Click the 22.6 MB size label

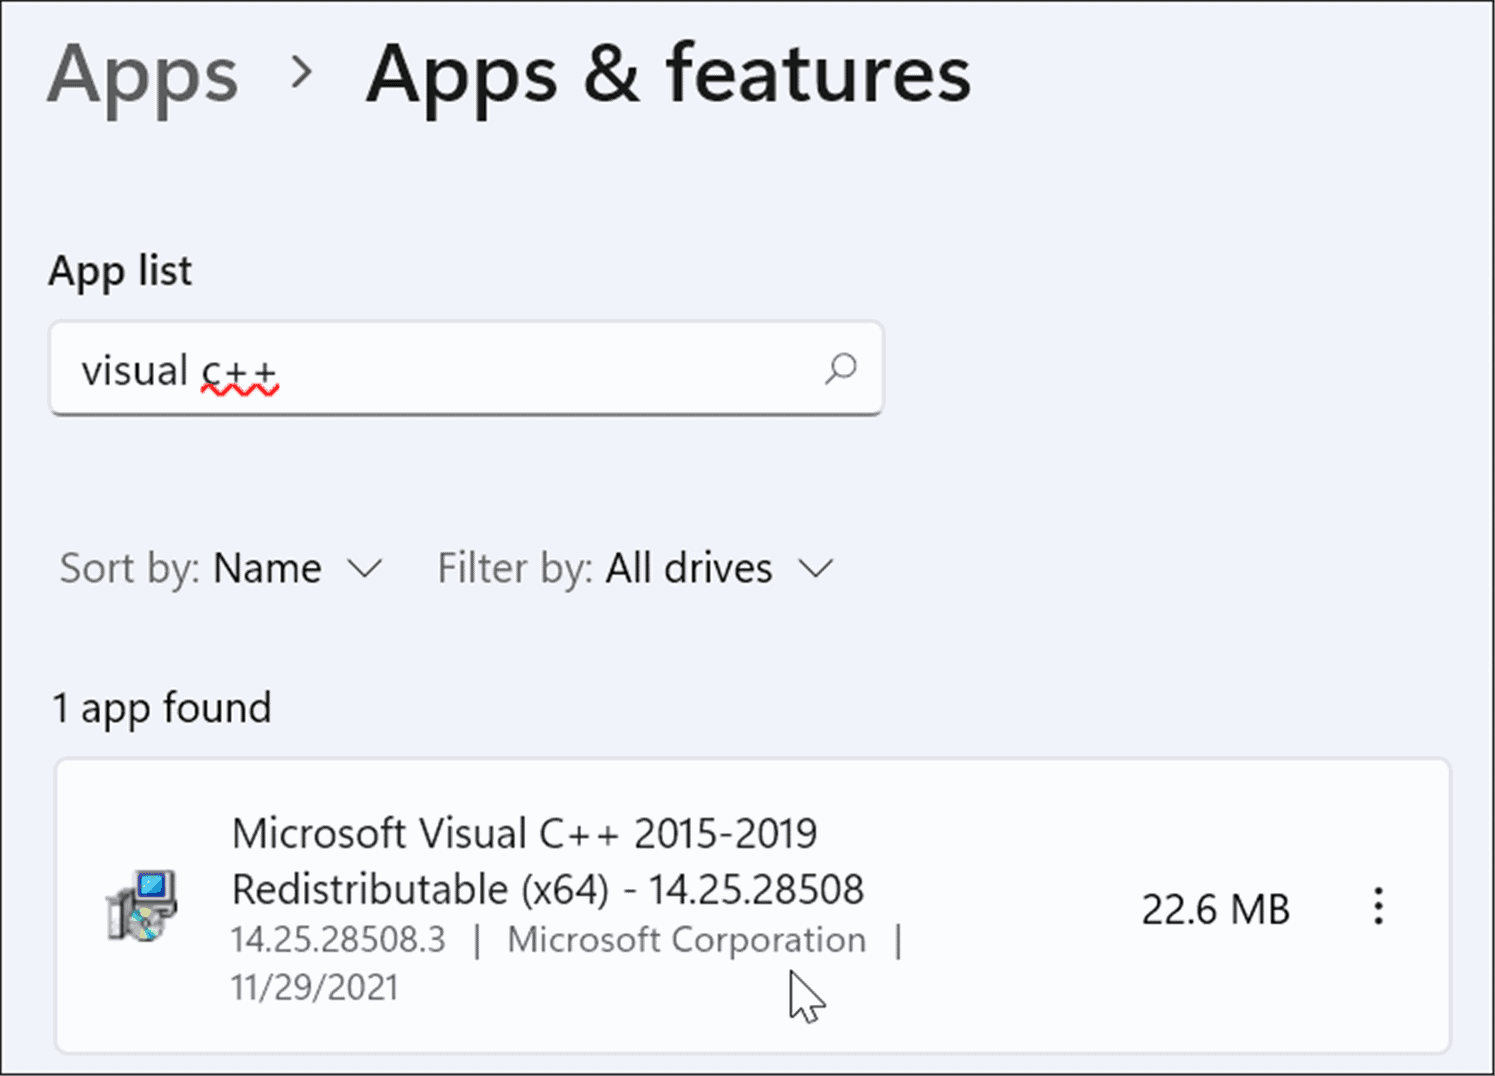[x=1215, y=908]
